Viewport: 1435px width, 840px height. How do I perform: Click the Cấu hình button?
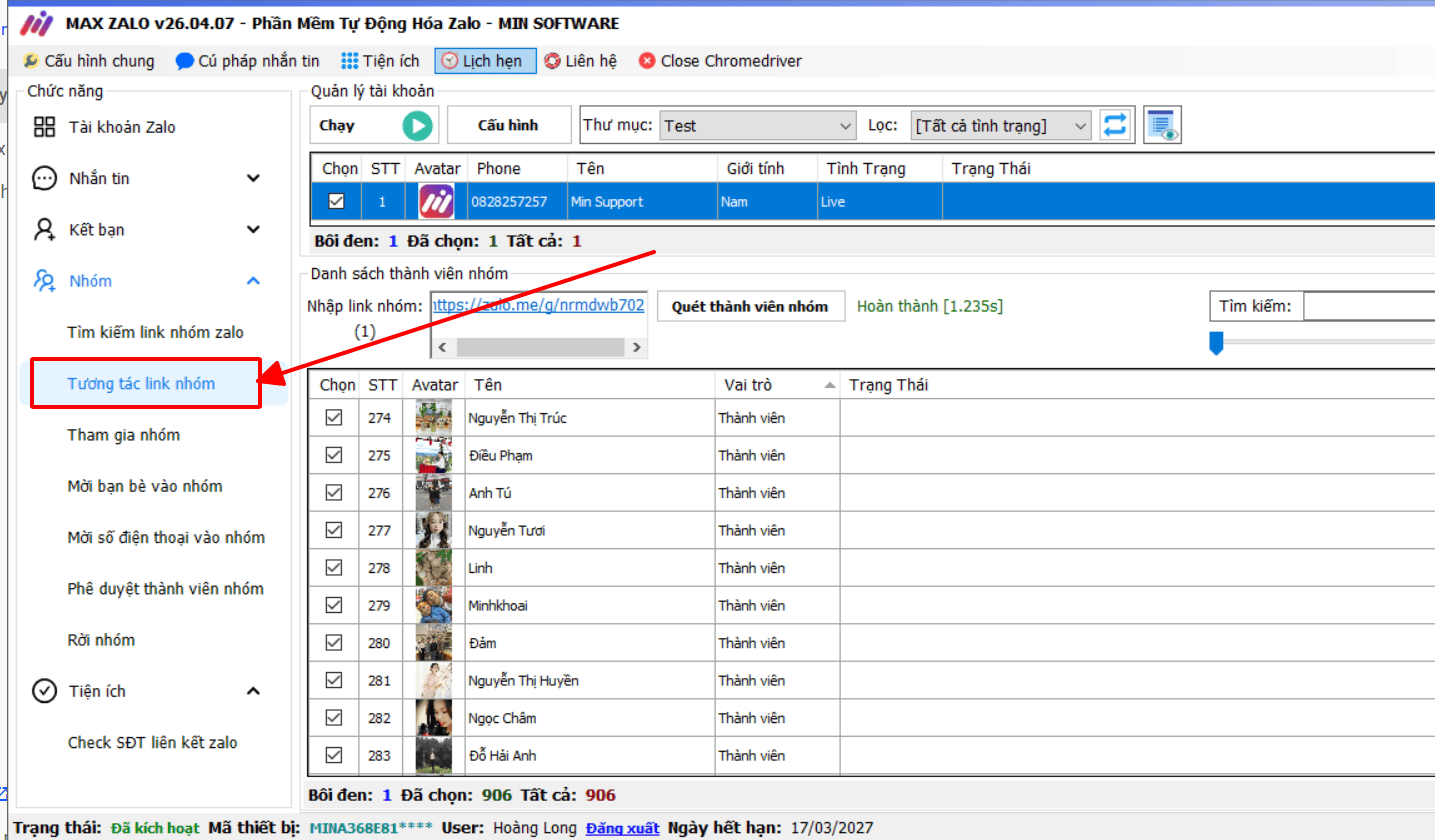(x=508, y=125)
